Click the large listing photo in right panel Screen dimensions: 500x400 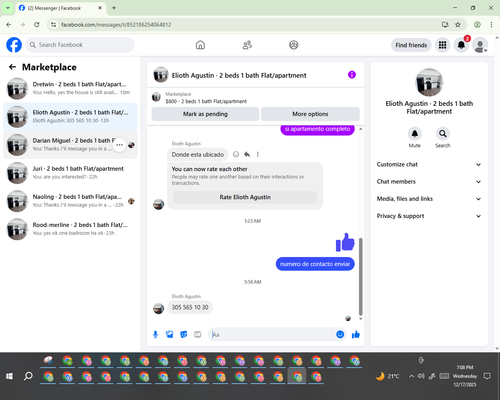point(429,82)
